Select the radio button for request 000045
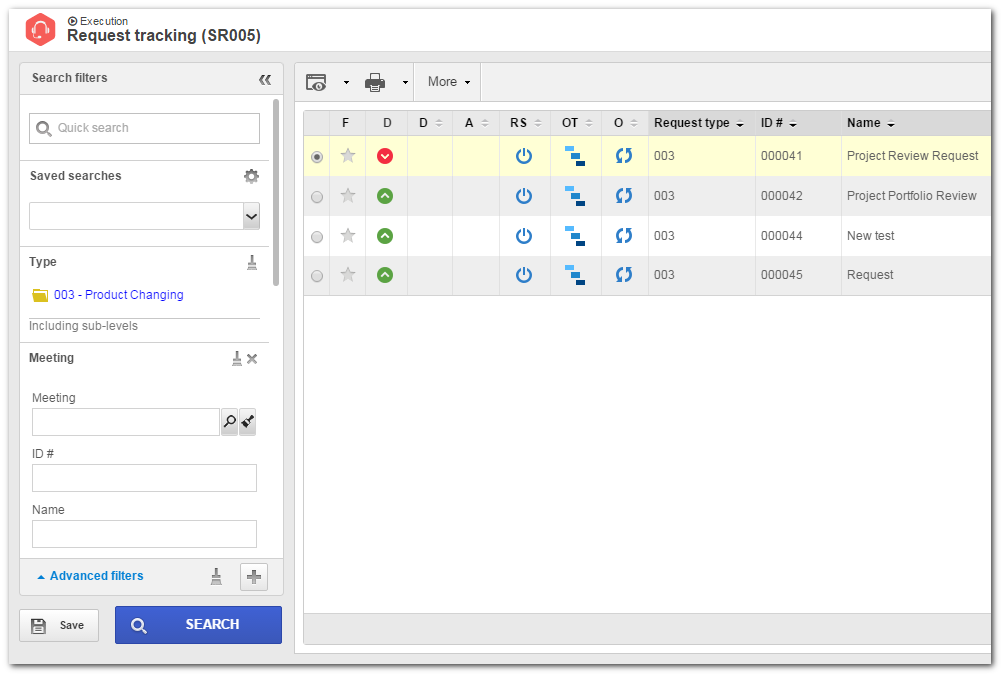Viewport: 1001px width, 674px height. [x=317, y=276]
